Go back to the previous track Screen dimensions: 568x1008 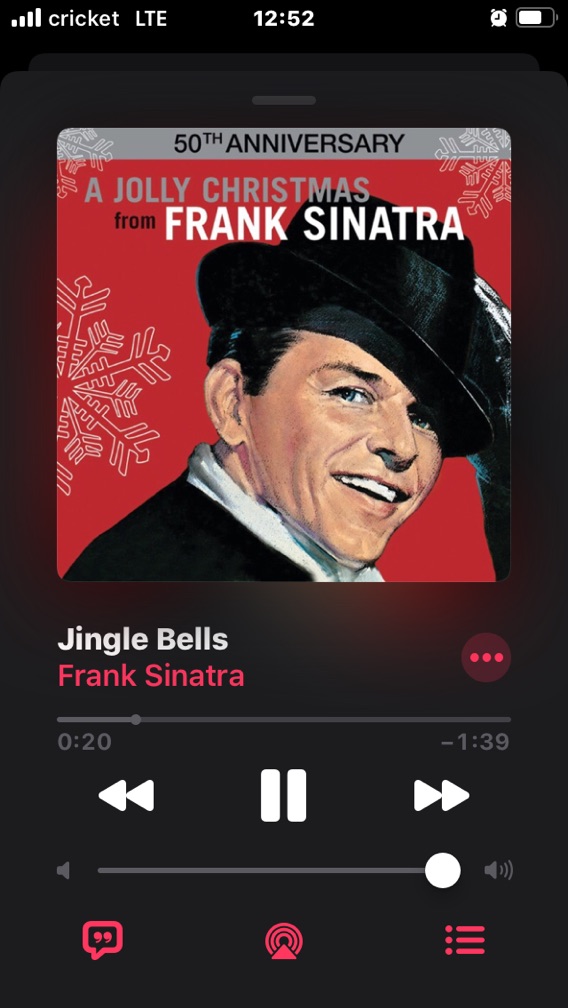tap(126, 795)
